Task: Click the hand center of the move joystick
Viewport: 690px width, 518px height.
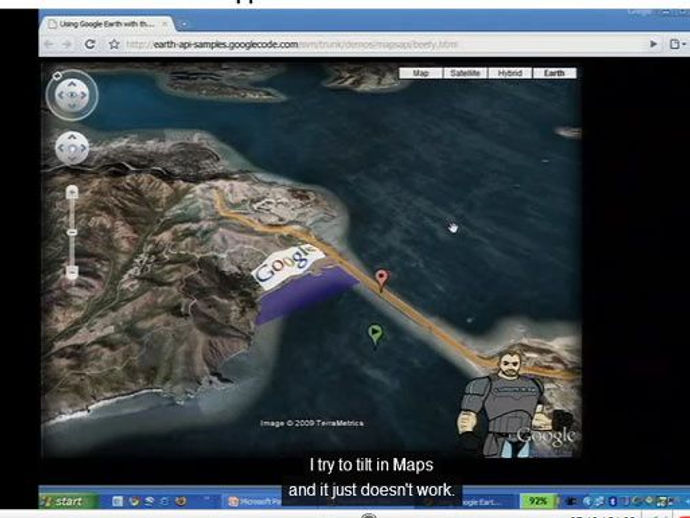Action: pyautogui.click(x=72, y=148)
